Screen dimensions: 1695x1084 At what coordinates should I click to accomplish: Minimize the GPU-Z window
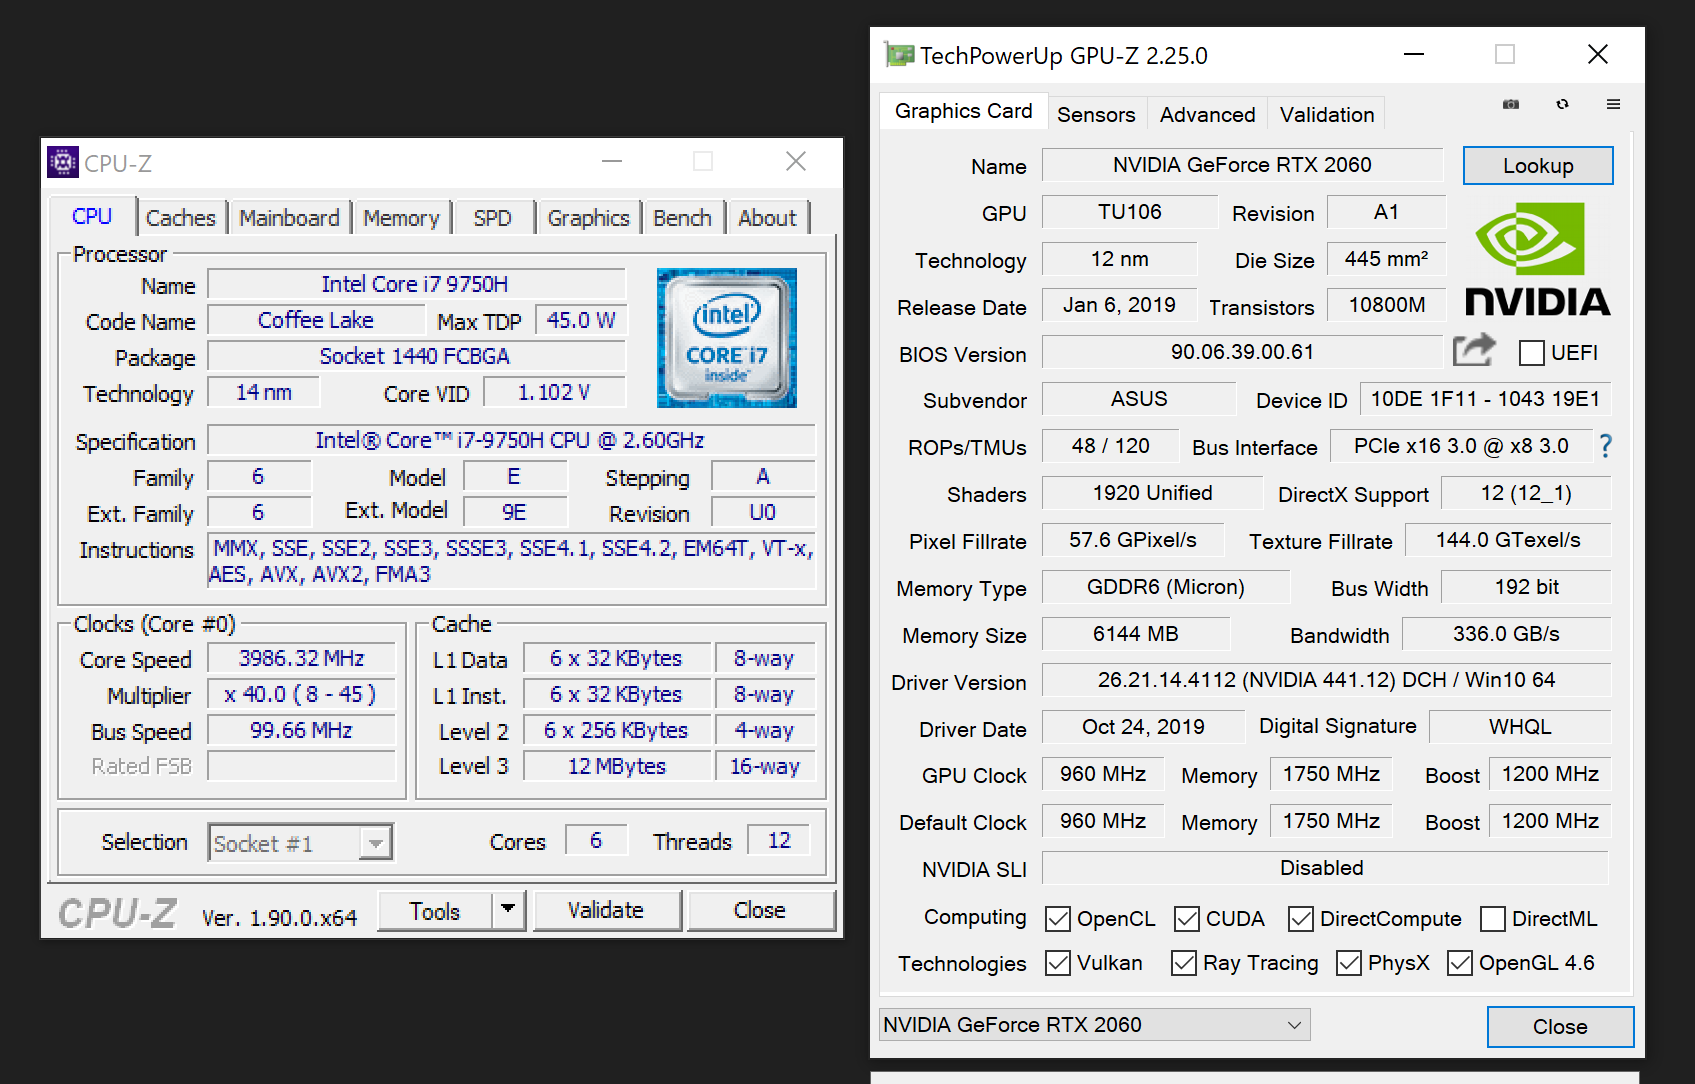point(1414,55)
